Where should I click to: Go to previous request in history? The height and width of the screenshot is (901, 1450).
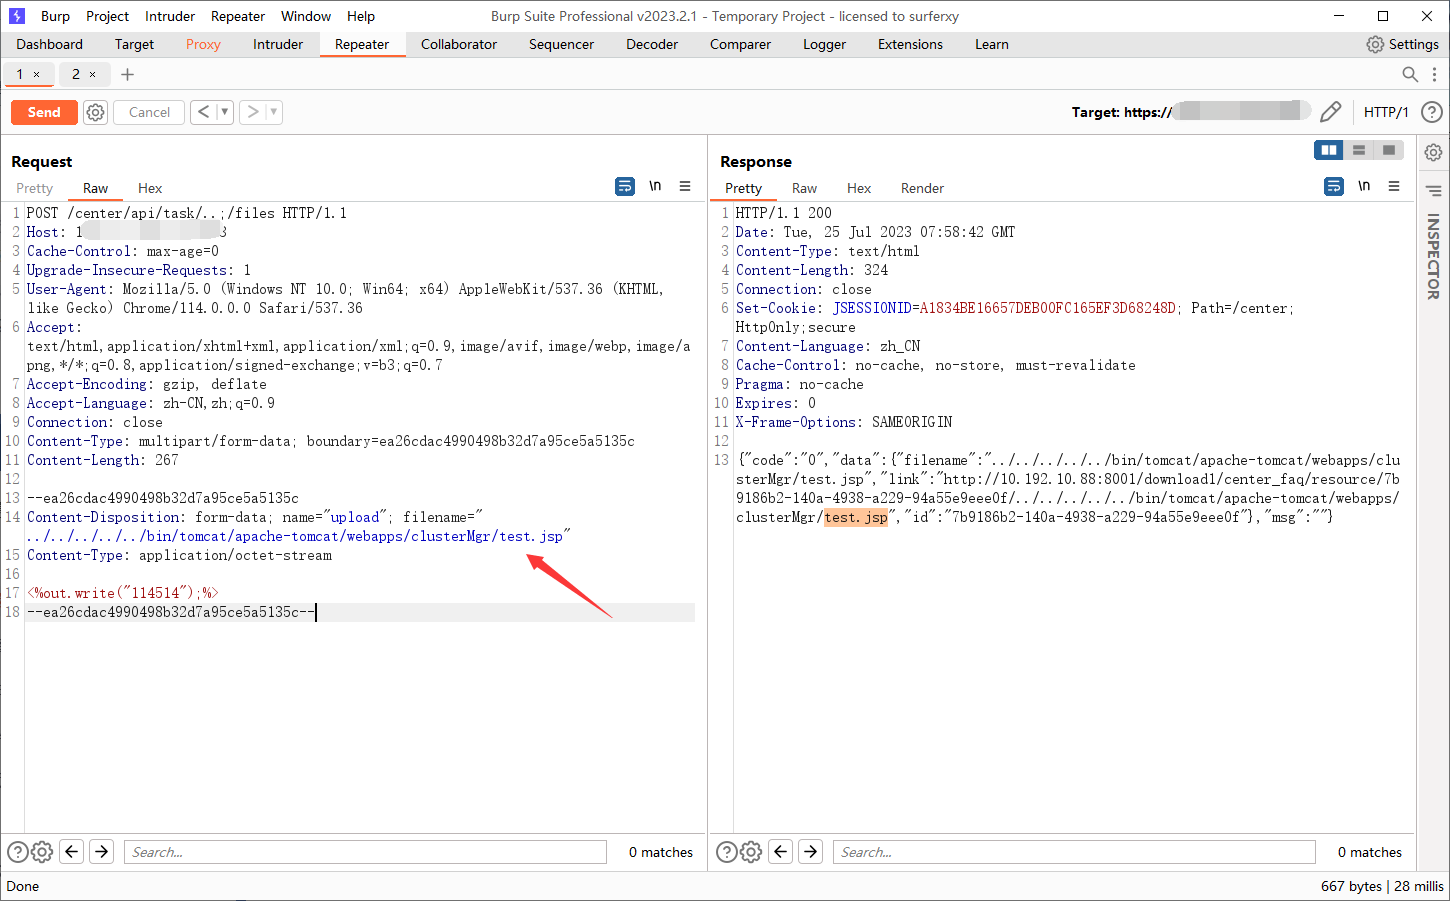point(203,112)
